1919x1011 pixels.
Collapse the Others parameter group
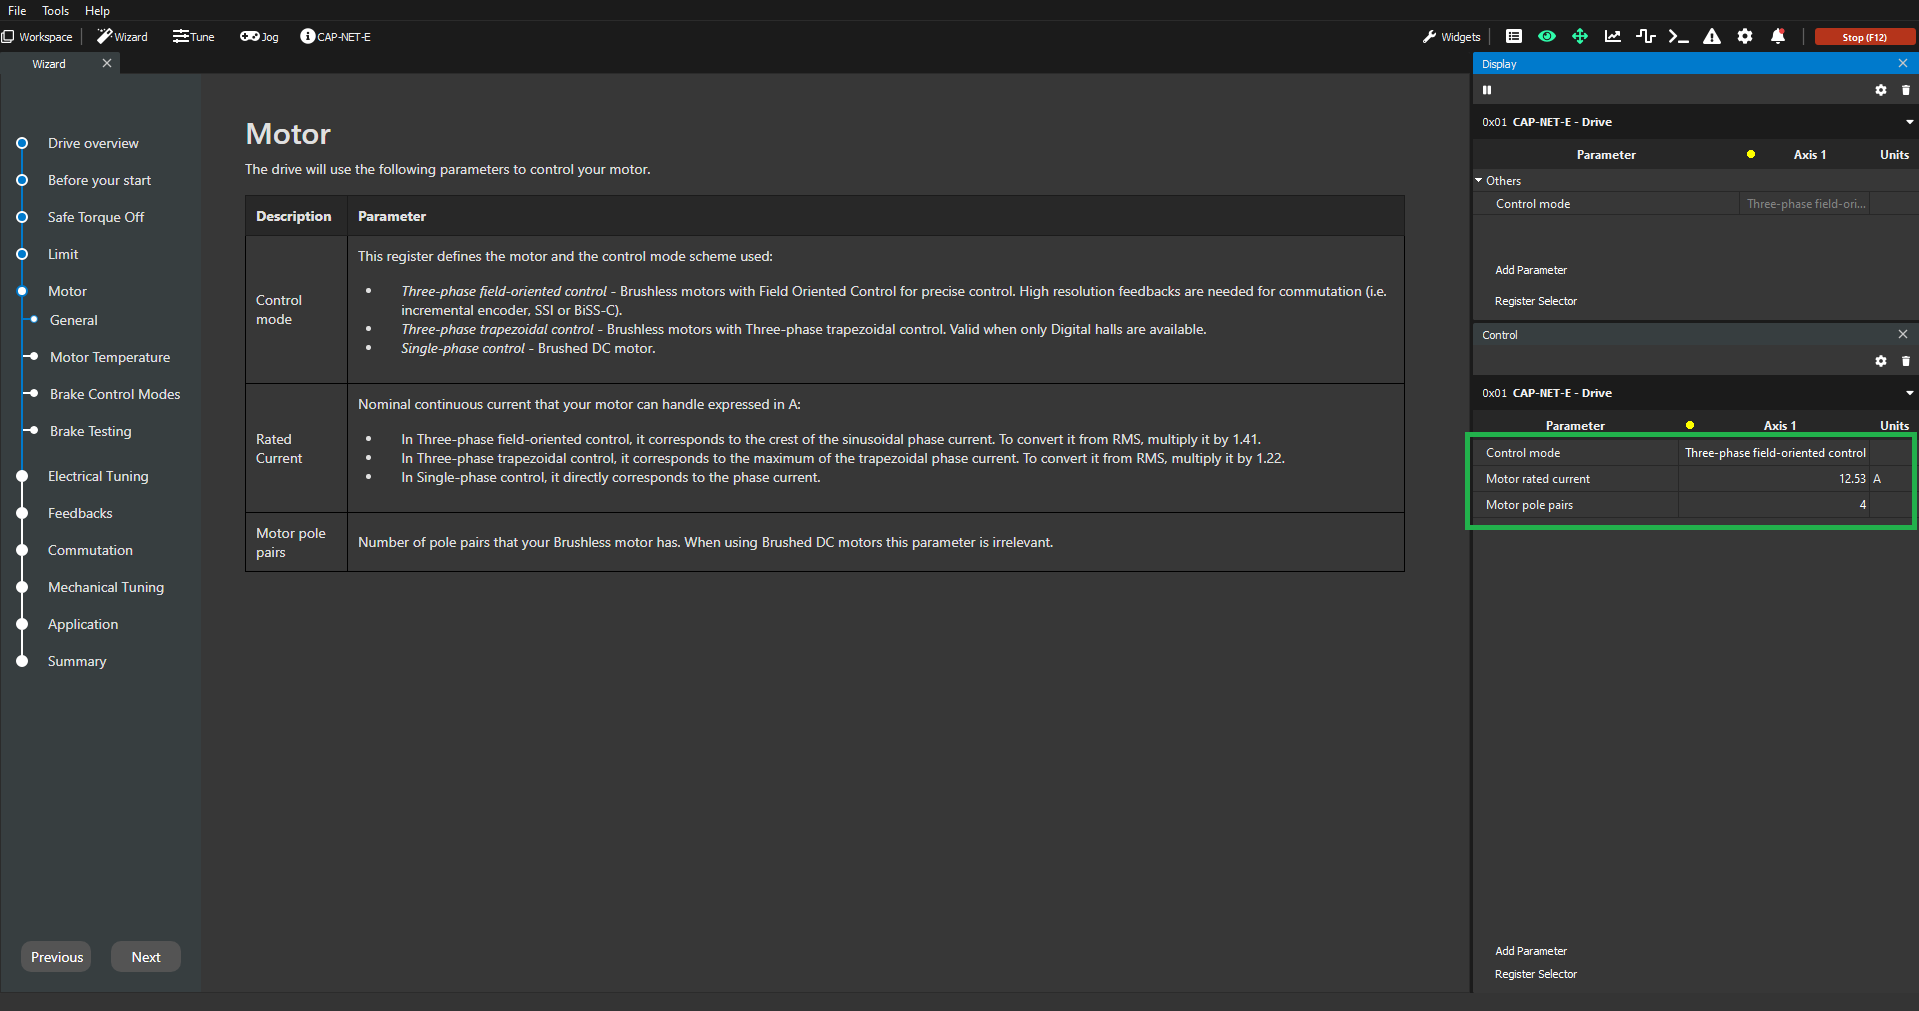(x=1479, y=181)
